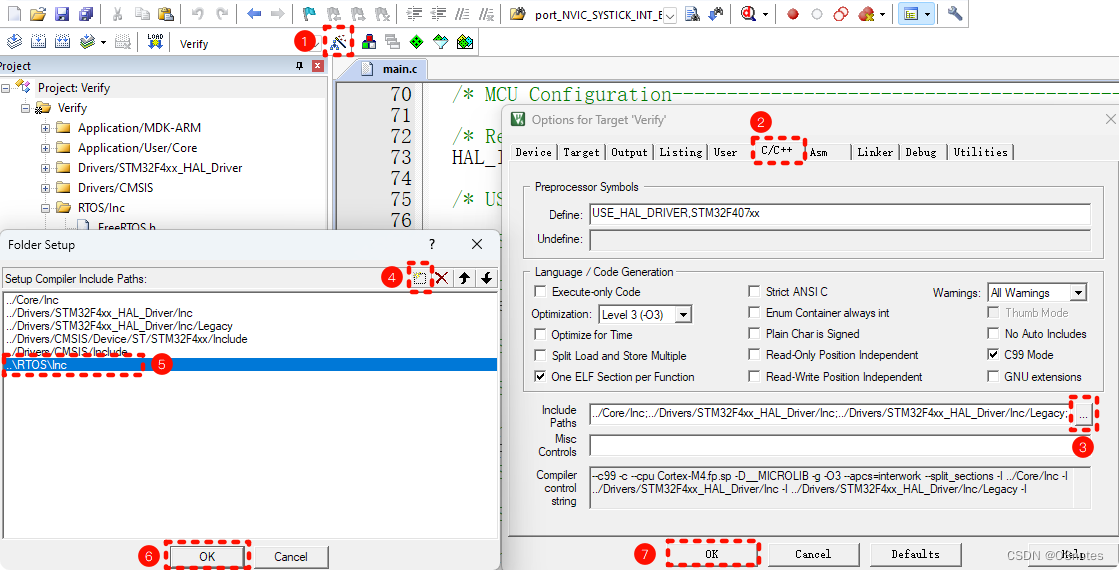Expand the Application/MDK-ARM tree folder
Viewport: 1119px width, 570px height.
(x=45, y=128)
